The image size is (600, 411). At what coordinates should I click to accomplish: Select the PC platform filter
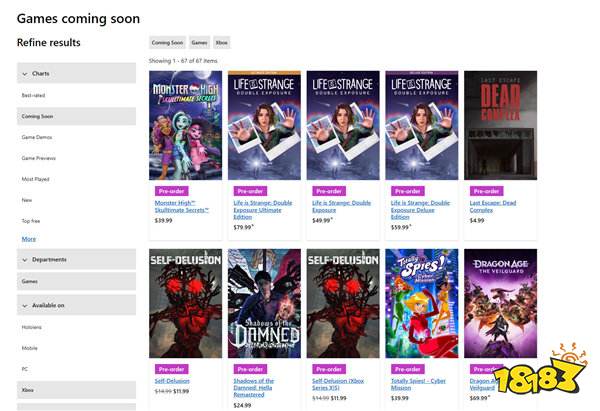point(25,369)
